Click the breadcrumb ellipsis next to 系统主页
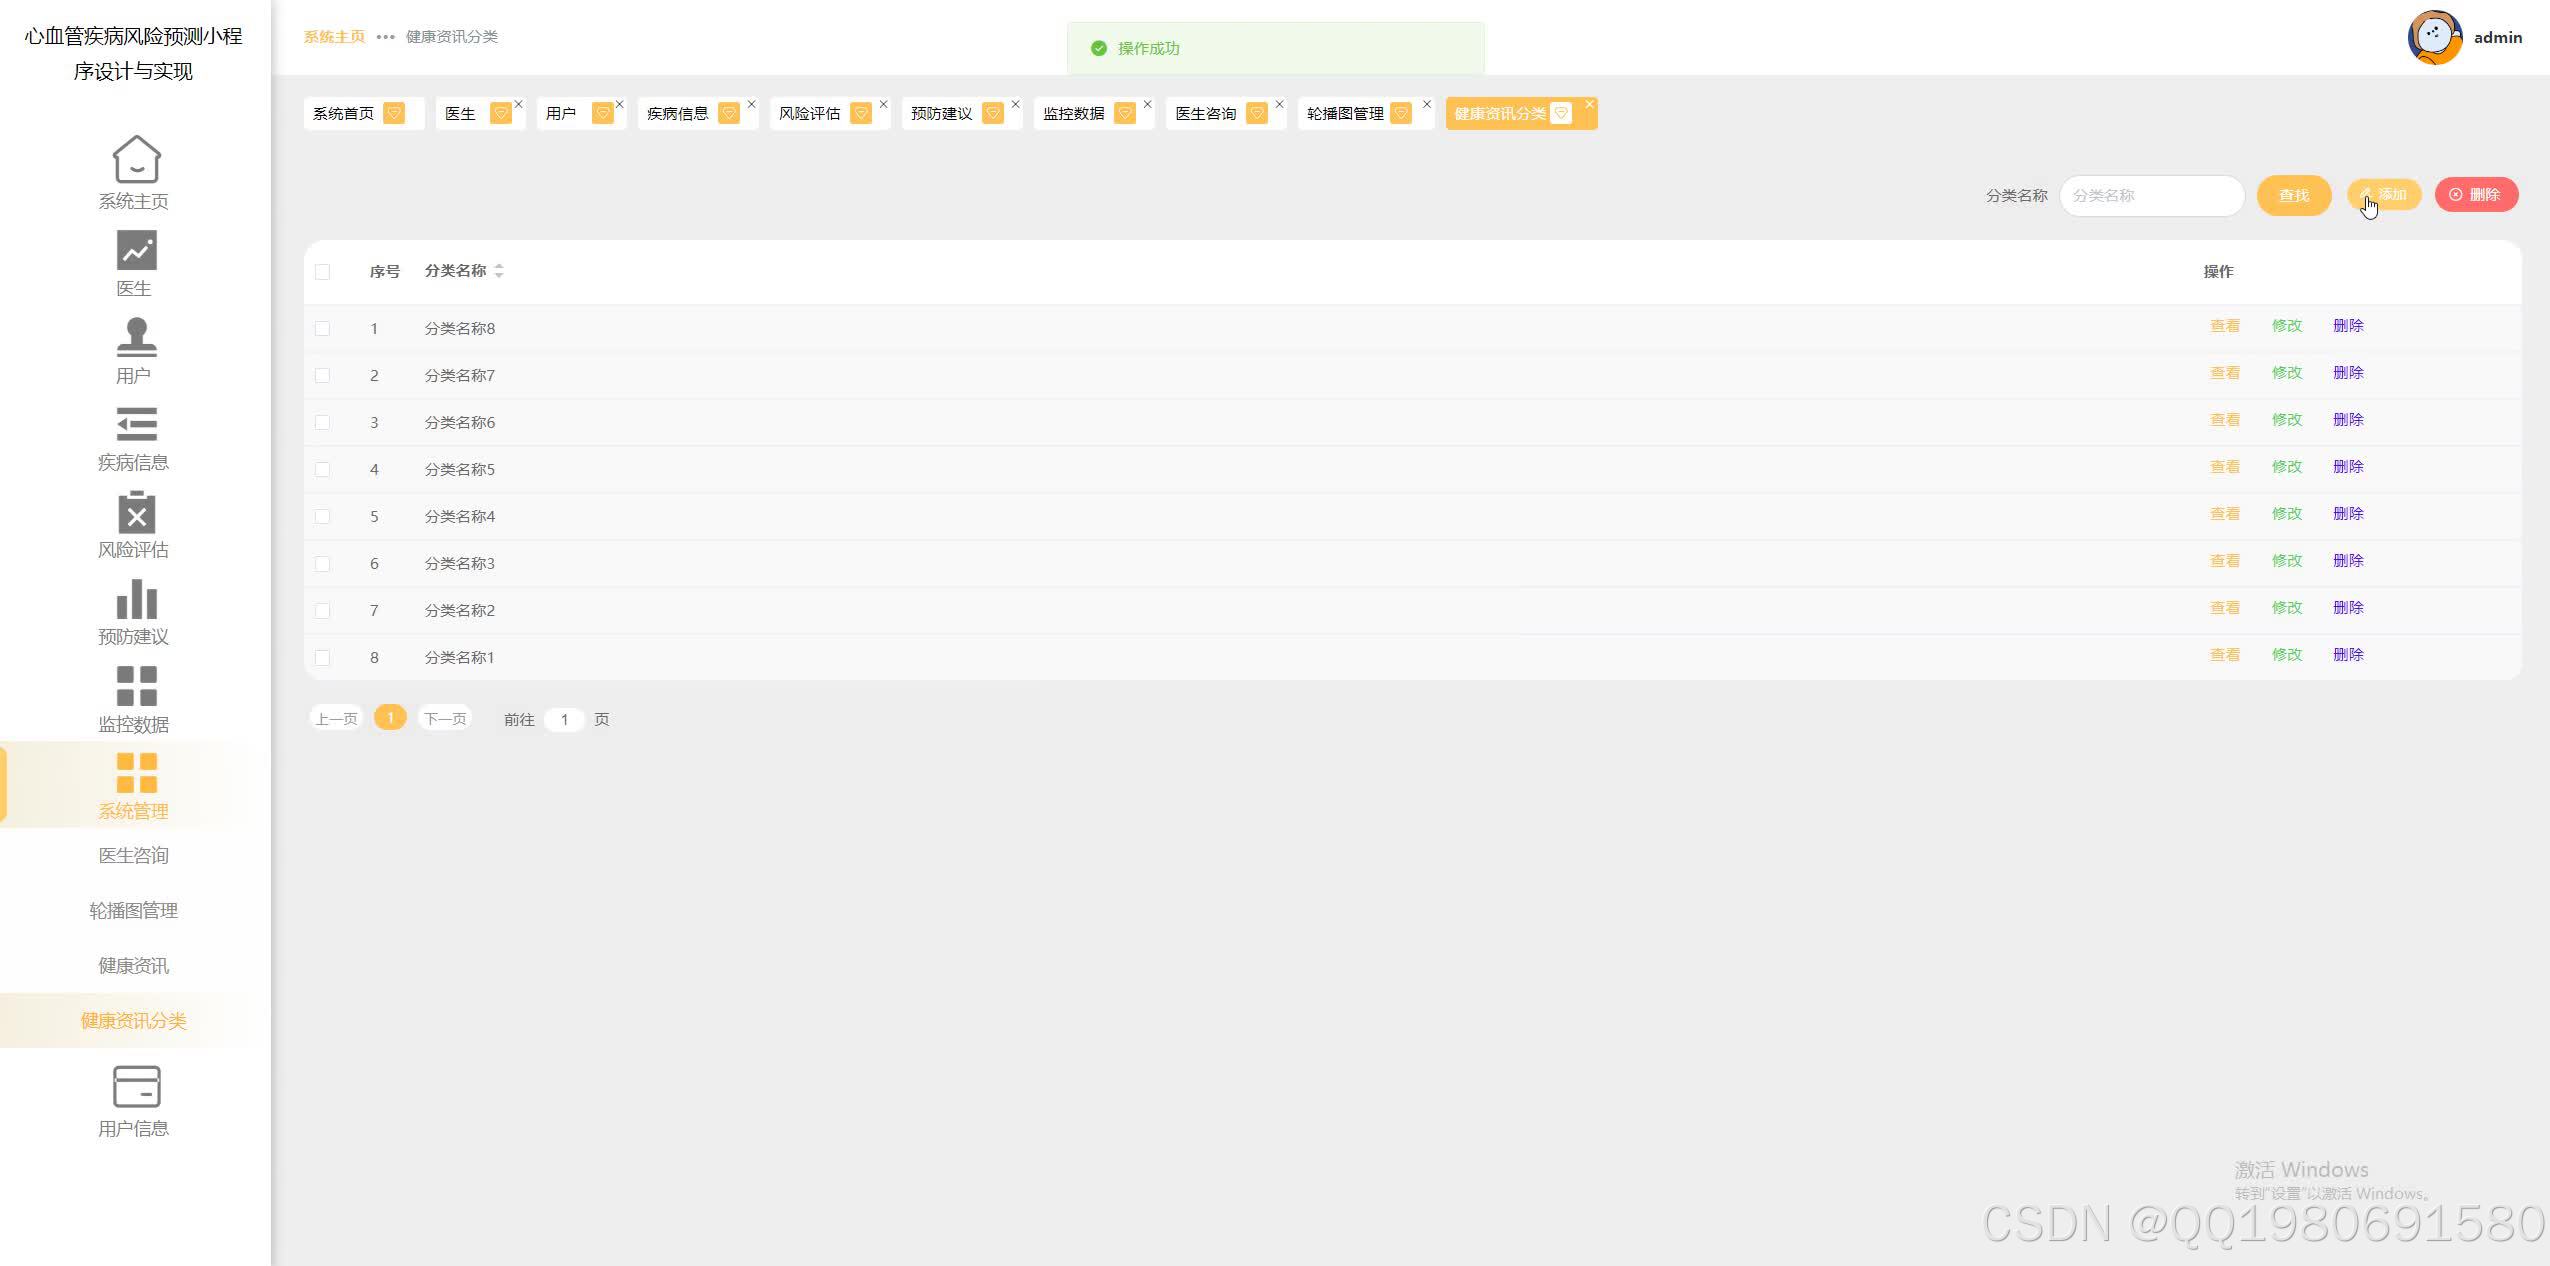Viewport: 2550px width, 1266px height. coord(385,37)
